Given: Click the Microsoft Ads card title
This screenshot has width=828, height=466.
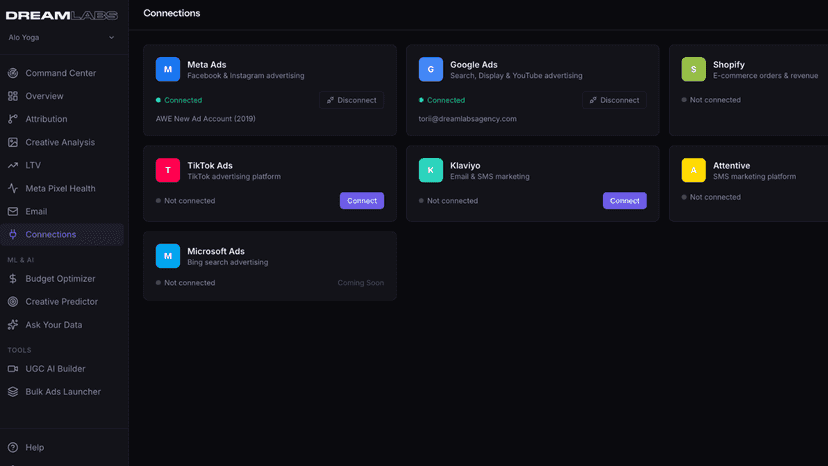Looking at the screenshot, I should tap(216, 251).
